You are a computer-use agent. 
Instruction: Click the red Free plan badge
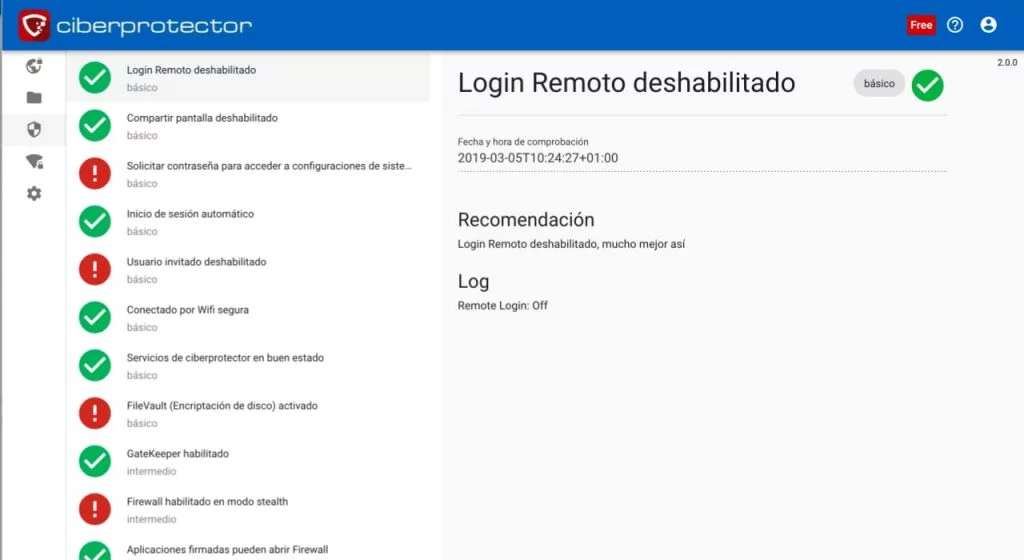(x=921, y=25)
